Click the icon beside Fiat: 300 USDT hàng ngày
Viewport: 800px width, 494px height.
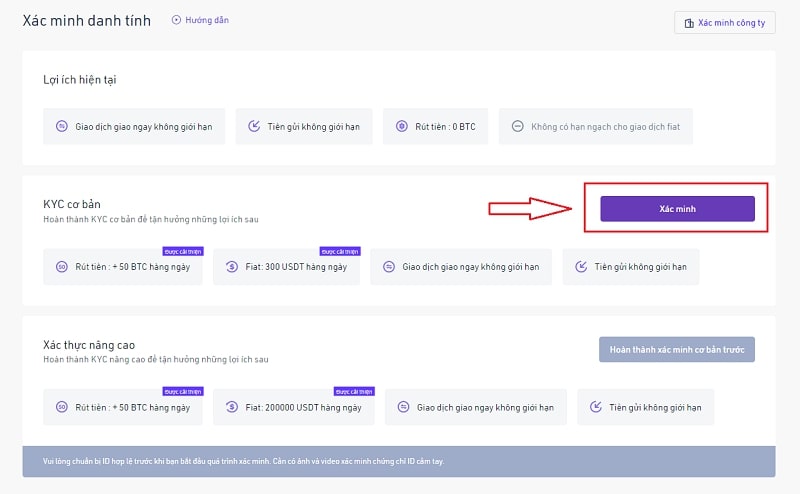(231, 267)
